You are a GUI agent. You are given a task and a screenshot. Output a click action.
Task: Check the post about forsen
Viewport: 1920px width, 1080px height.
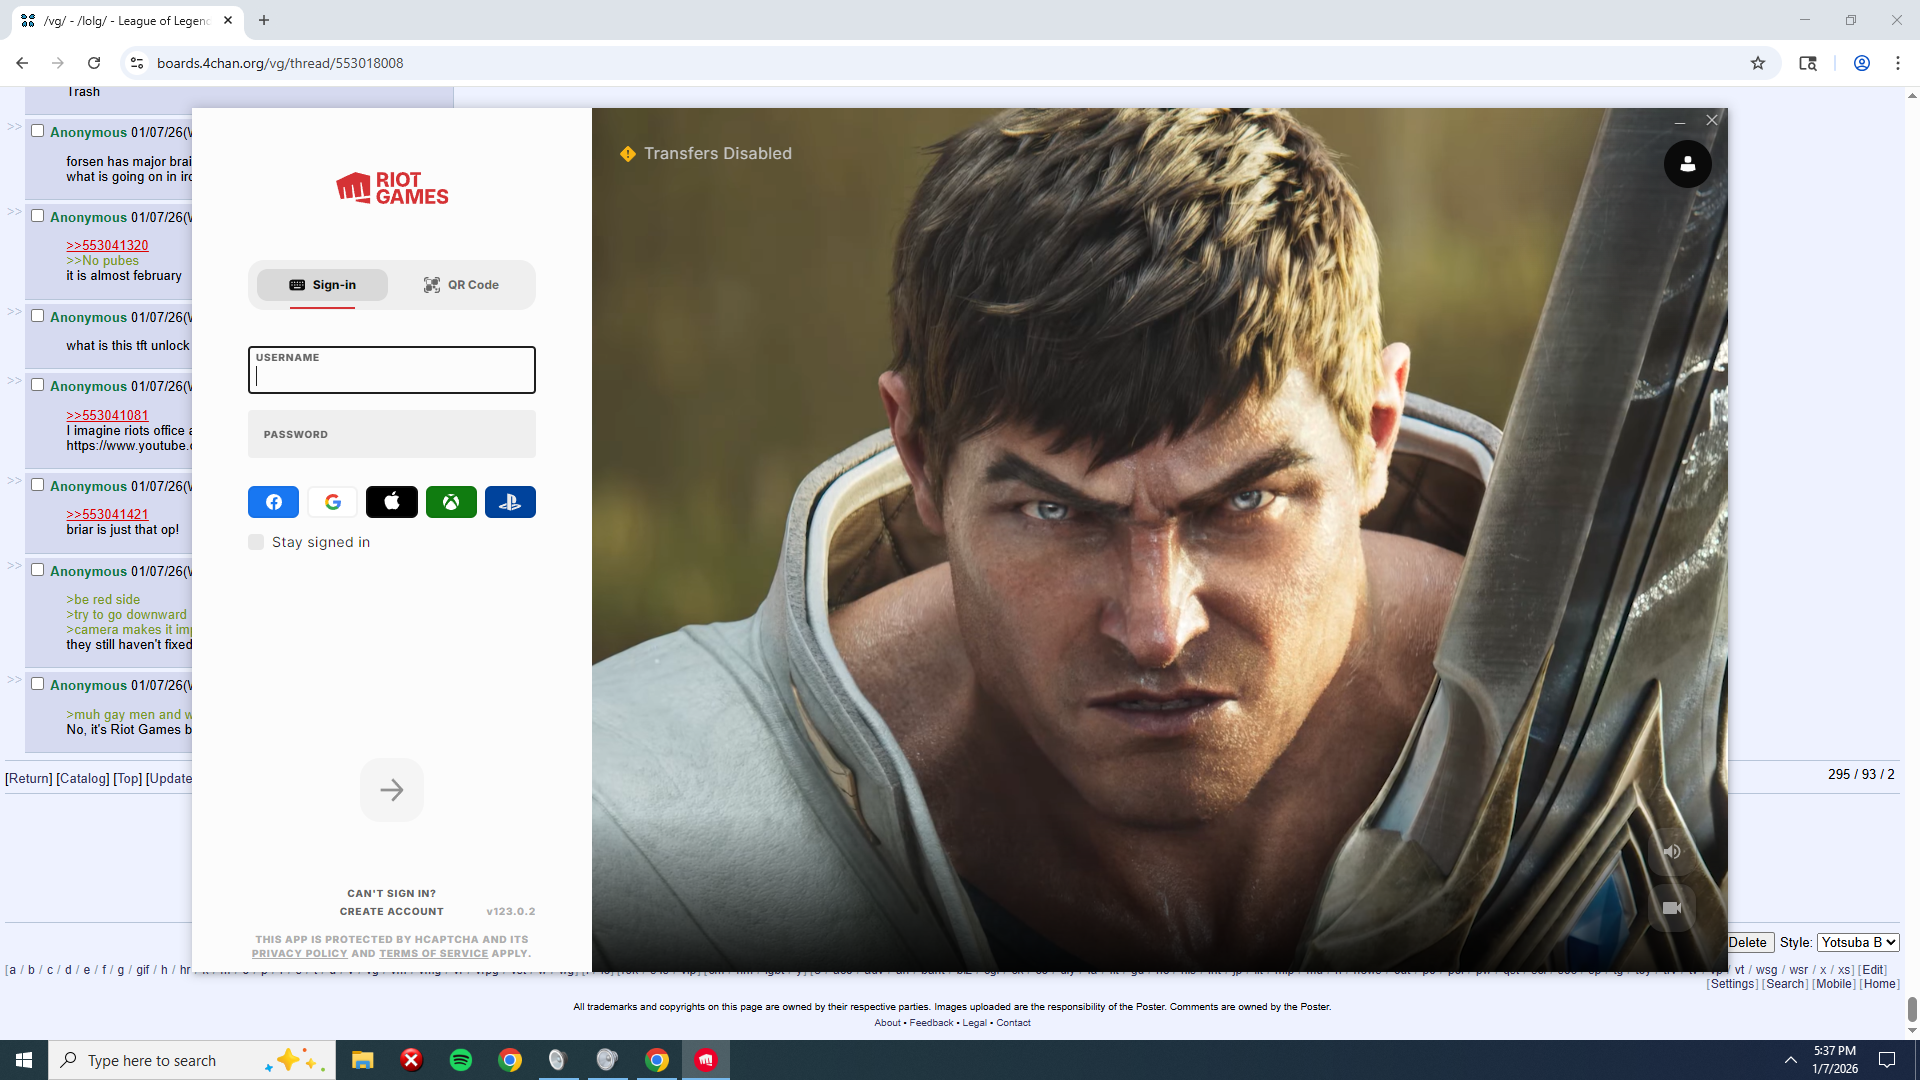pyautogui.click(x=37, y=131)
